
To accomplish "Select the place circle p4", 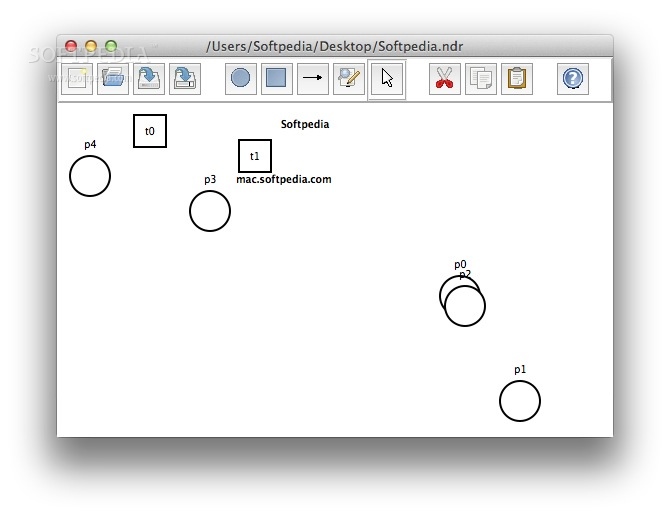I will [x=90, y=176].
